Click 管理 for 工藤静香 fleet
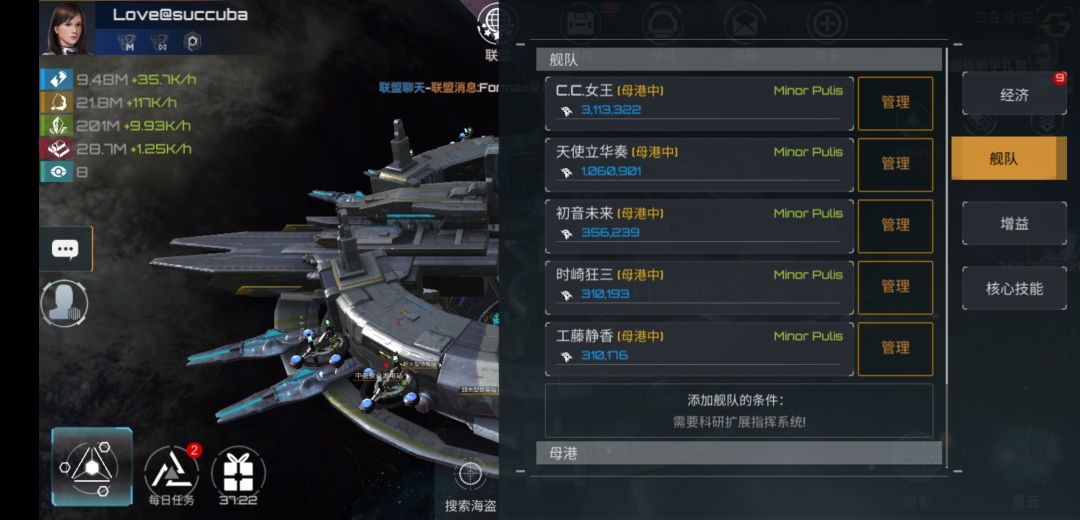The image size is (1080, 520). [x=895, y=349]
